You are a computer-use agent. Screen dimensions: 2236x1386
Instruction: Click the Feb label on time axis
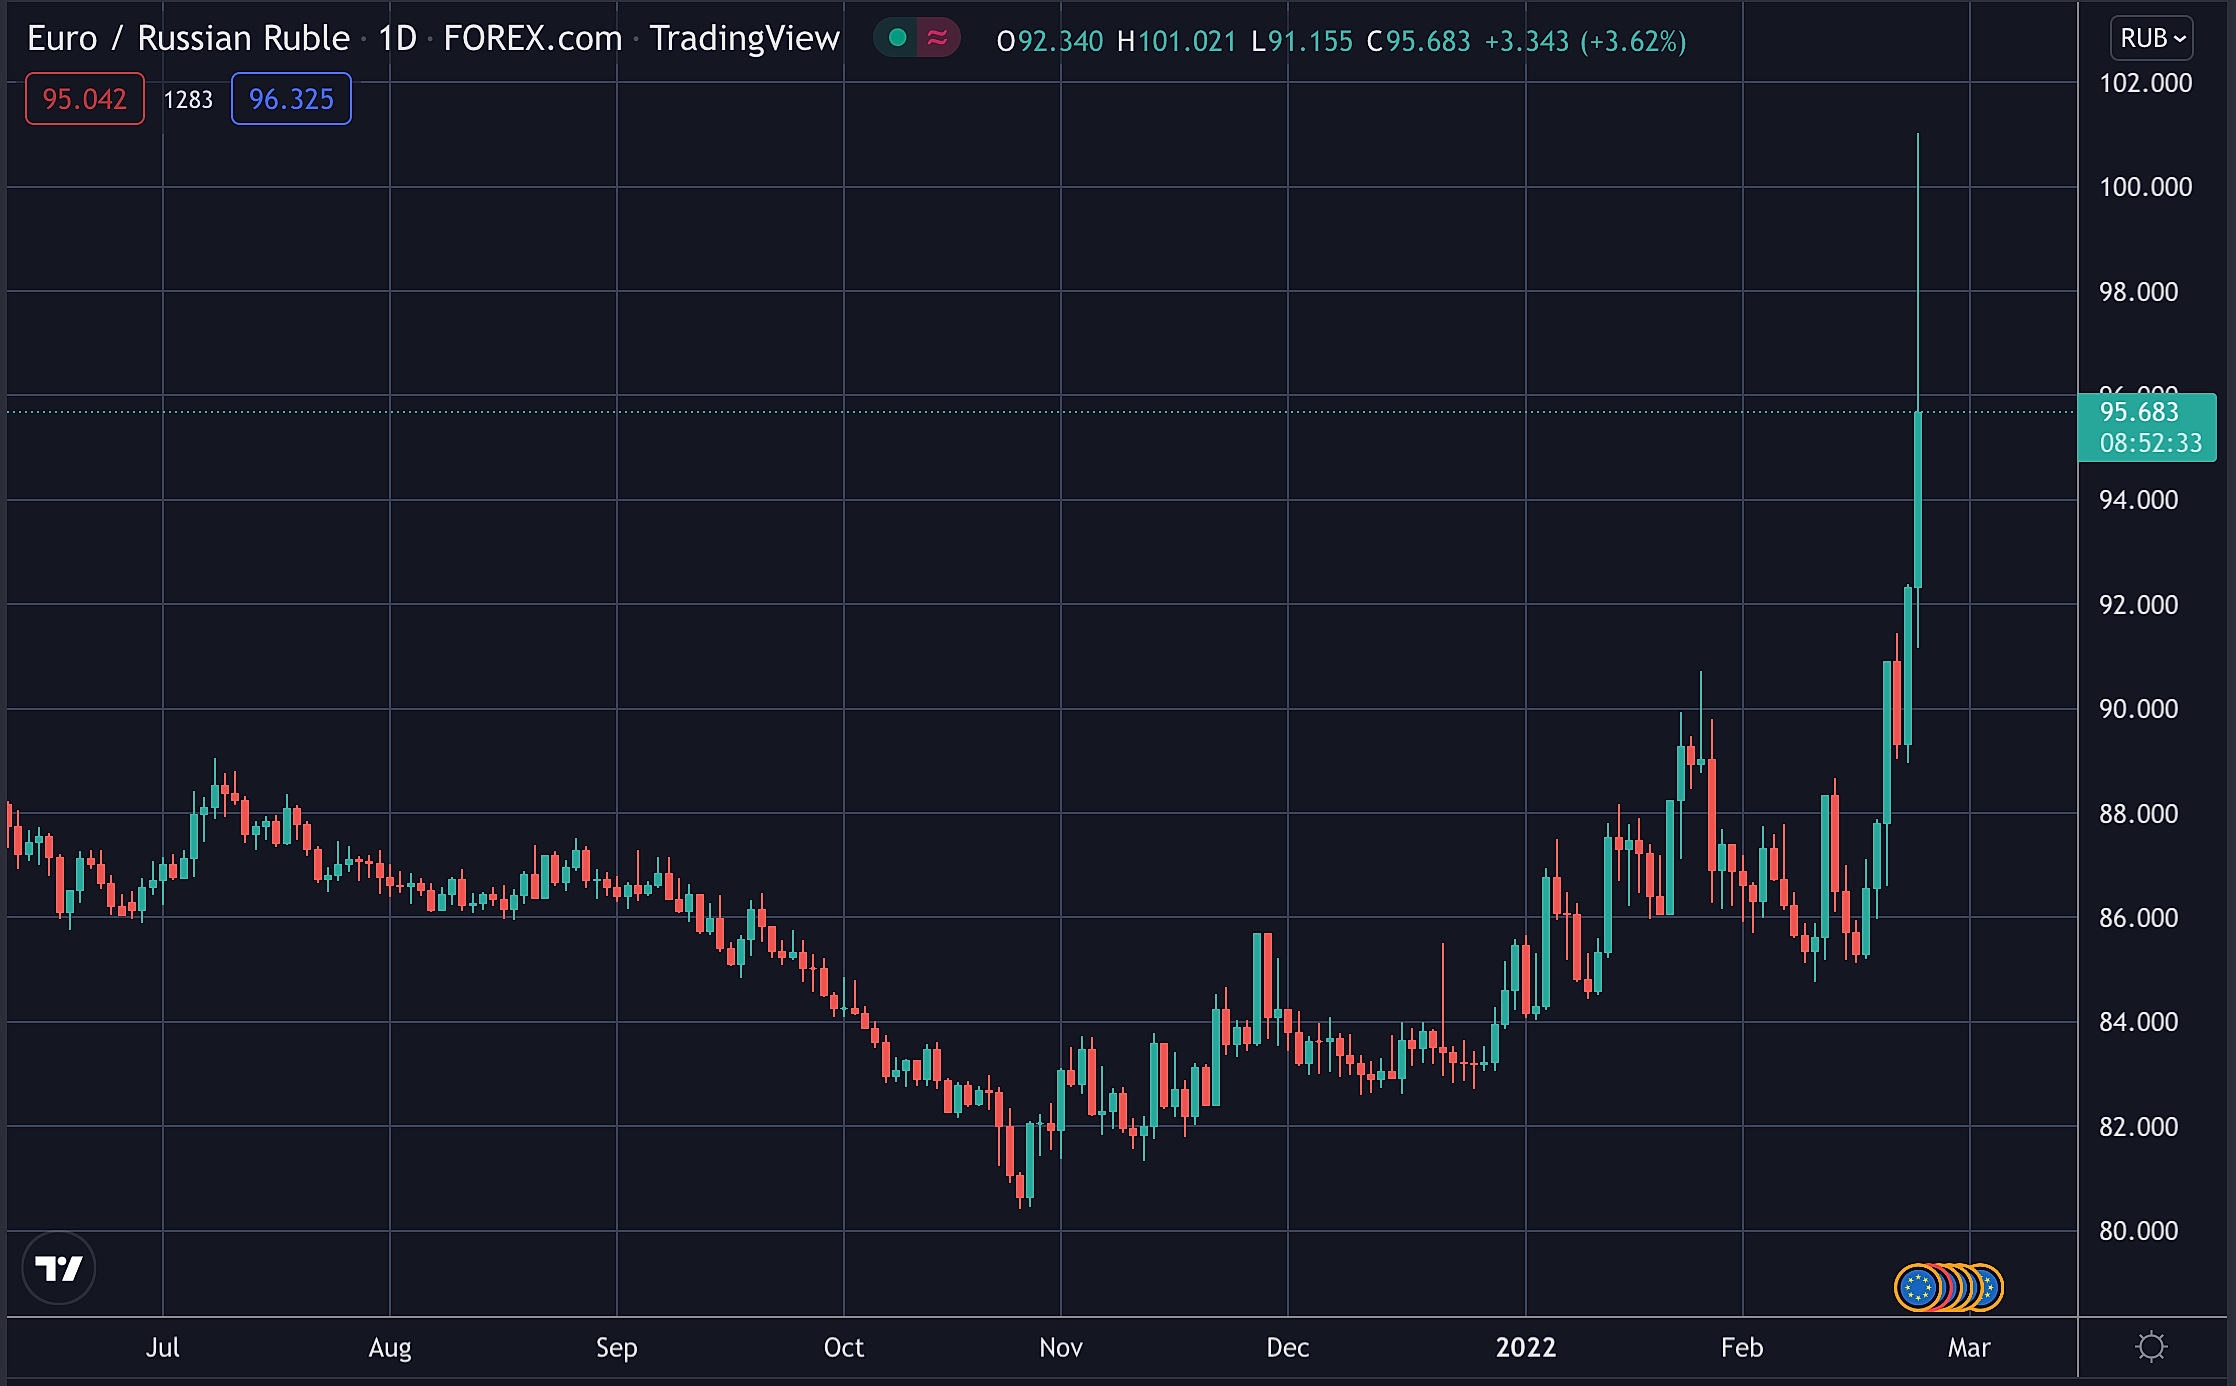click(x=1742, y=1347)
